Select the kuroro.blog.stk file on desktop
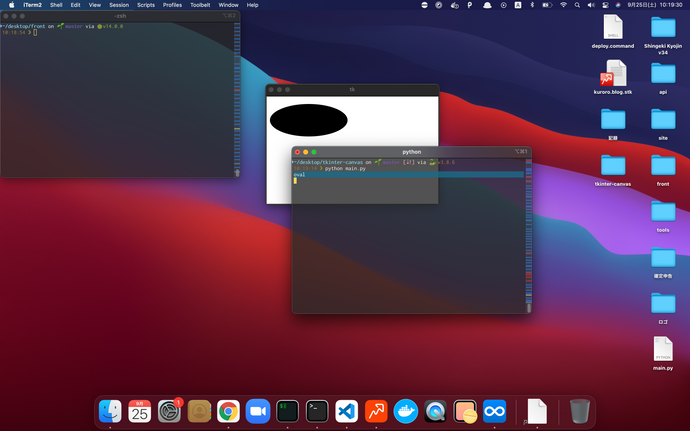This screenshot has width=690, height=431. (613, 77)
